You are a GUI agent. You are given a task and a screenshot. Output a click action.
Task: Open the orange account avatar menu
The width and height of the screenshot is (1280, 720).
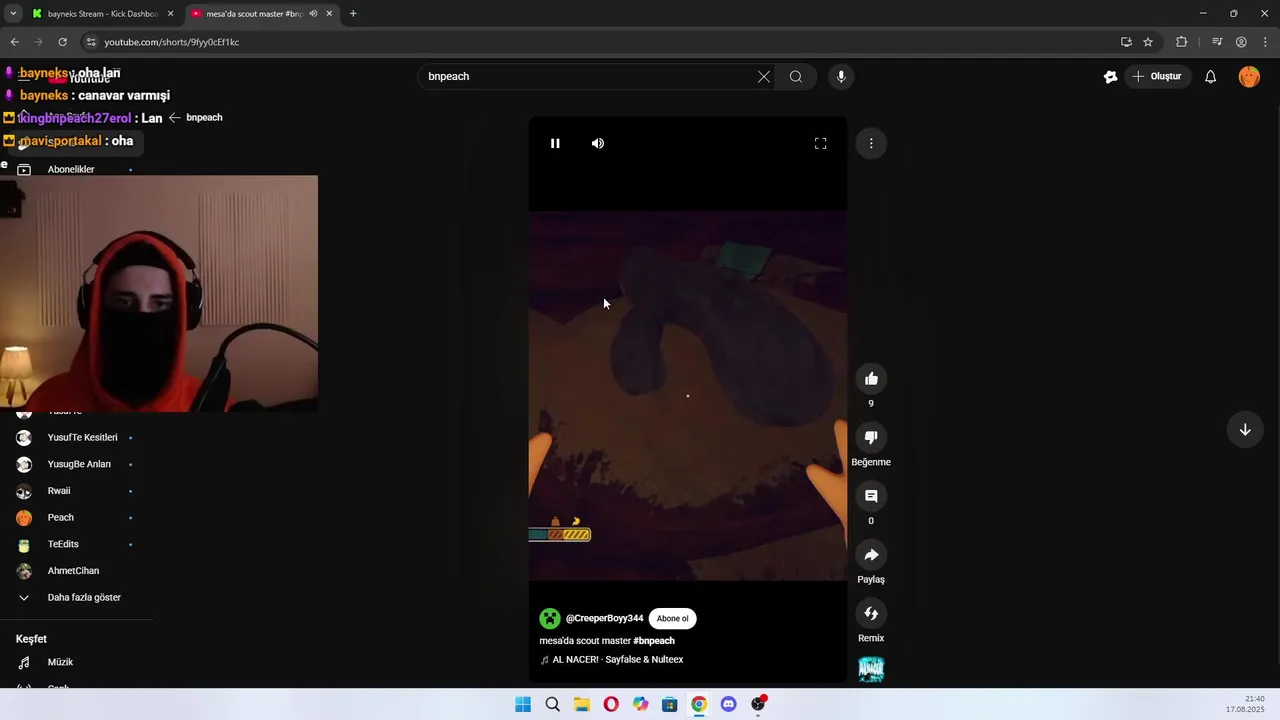coord(1249,76)
